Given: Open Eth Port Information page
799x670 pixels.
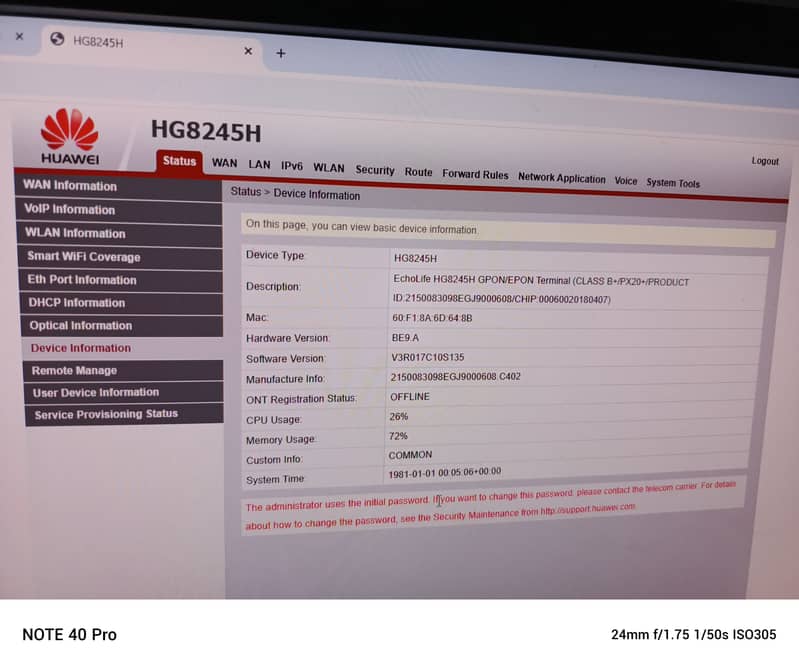Looking at the screenshot, I should pos(121,280).
